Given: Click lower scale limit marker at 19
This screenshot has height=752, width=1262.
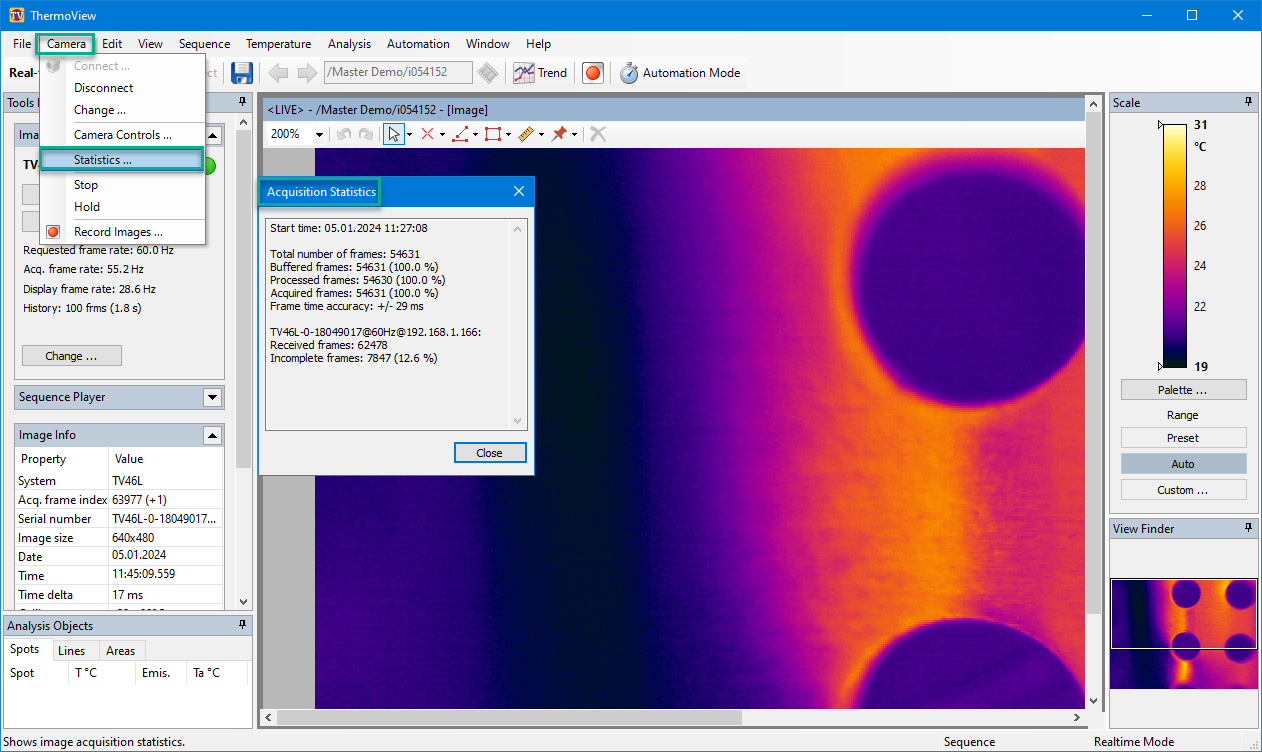Looking at the screenshot, I should [1161, 366].
